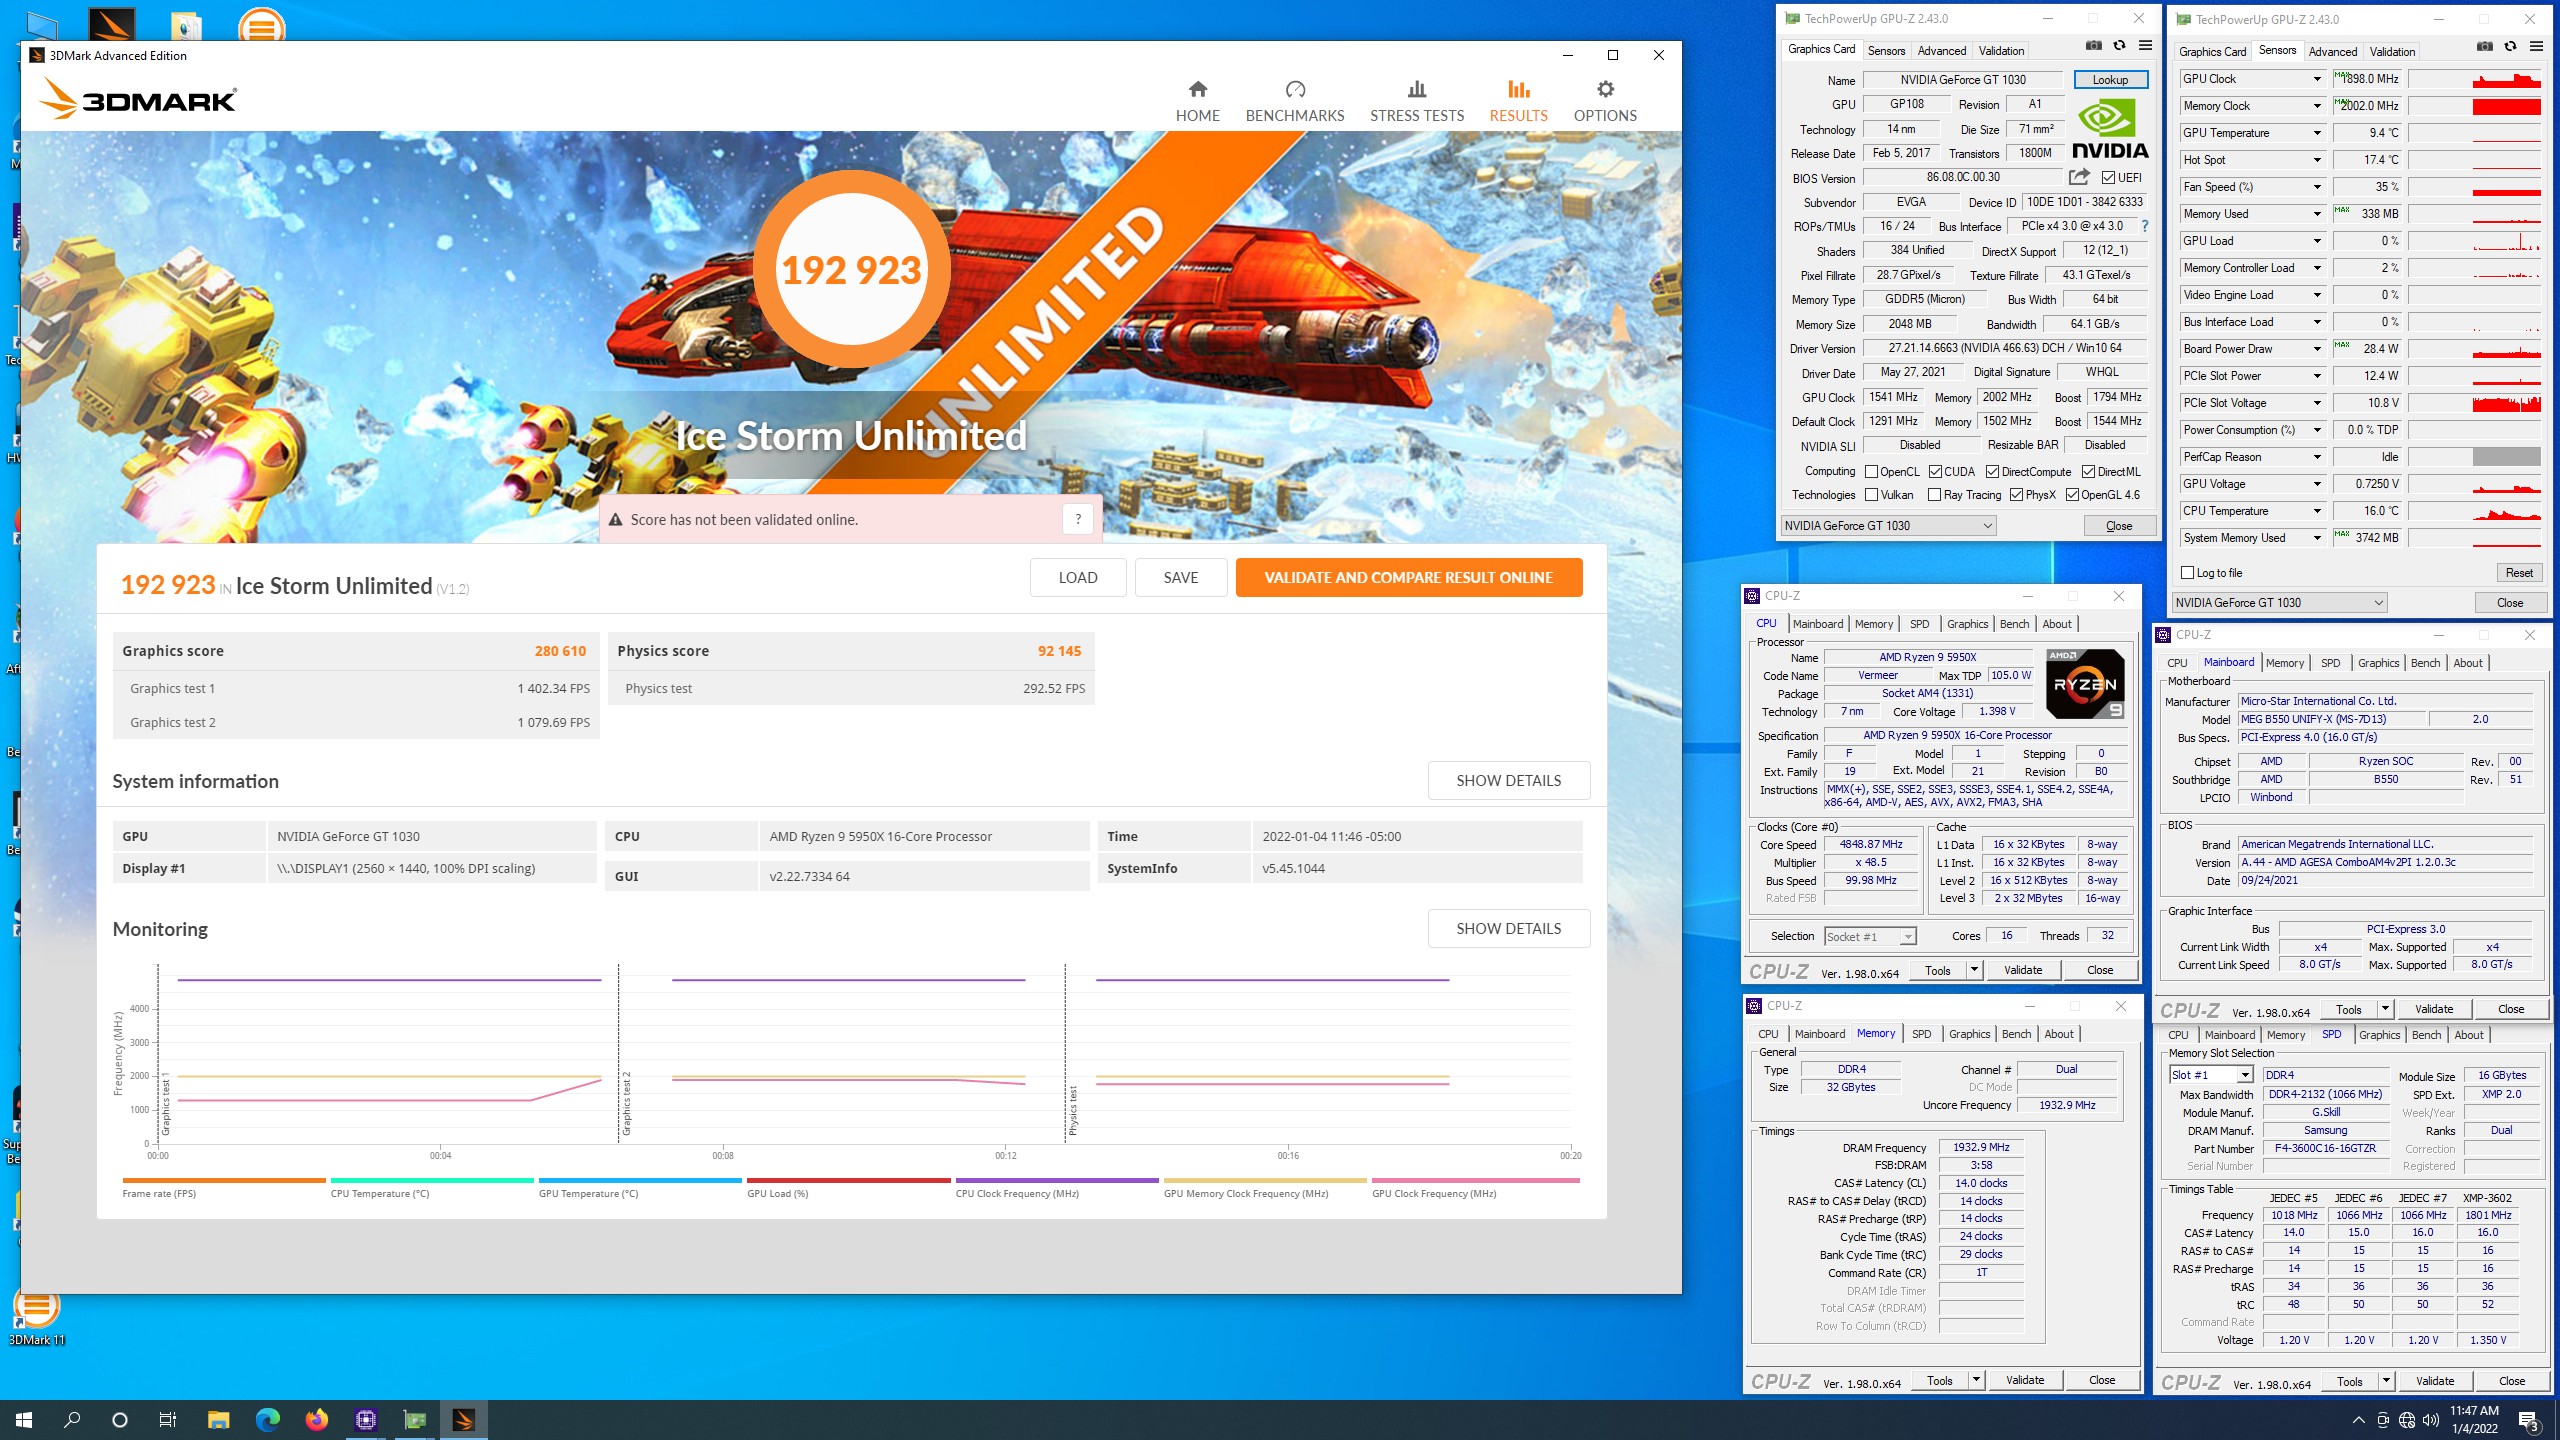This screenshot has width=2560, height=1440.
Task: Open the STRESS TESTS section
Action: (x=1416, y=101)
